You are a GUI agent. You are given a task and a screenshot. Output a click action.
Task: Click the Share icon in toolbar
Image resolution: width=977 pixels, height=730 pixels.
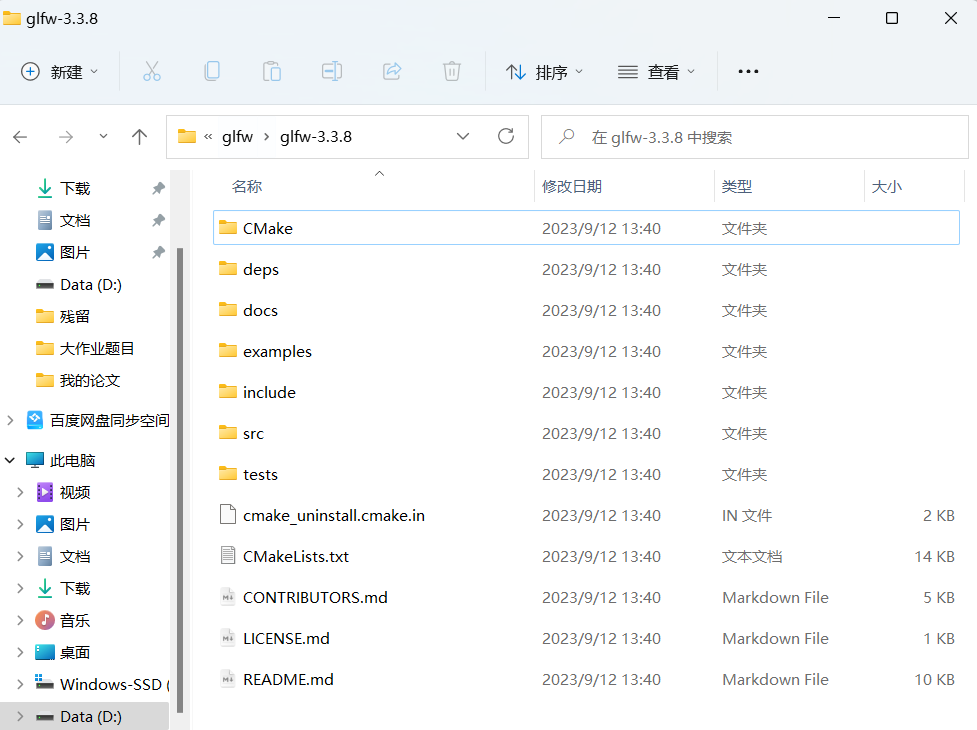392,72
